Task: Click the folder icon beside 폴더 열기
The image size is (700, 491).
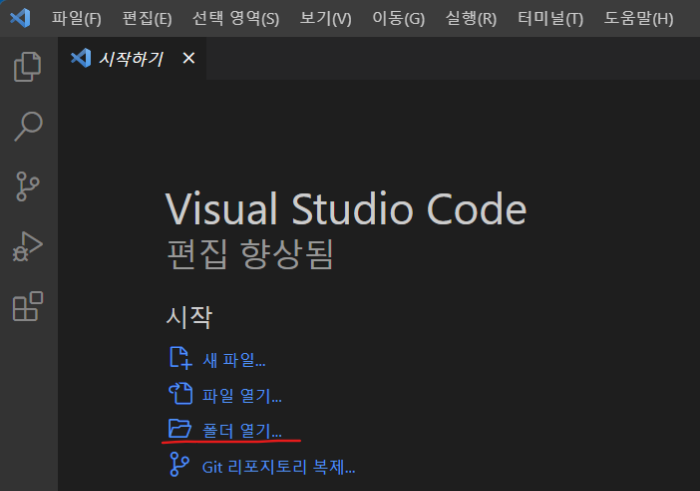Action: coord(179,429)
